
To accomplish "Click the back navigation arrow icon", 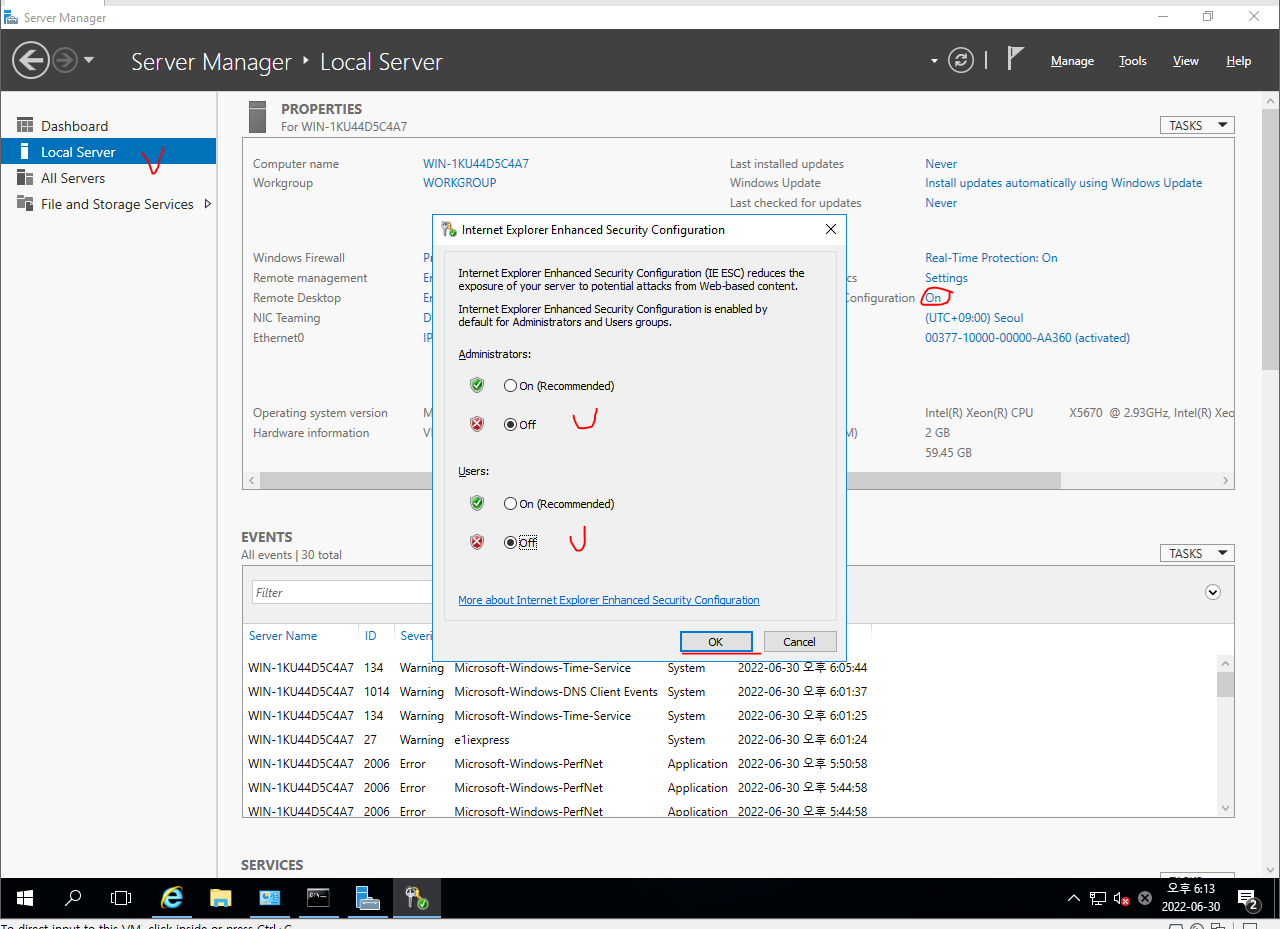I will [31, 61].
